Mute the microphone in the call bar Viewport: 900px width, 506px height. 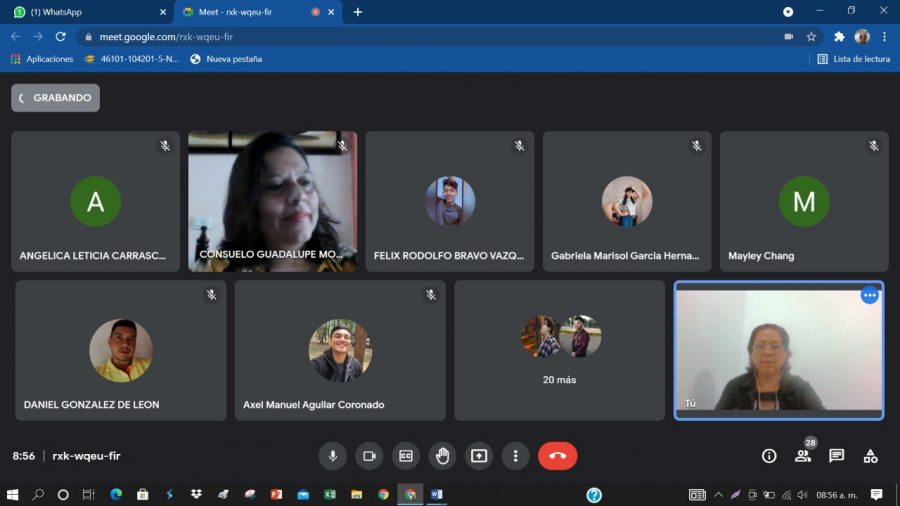pos(333,456)
